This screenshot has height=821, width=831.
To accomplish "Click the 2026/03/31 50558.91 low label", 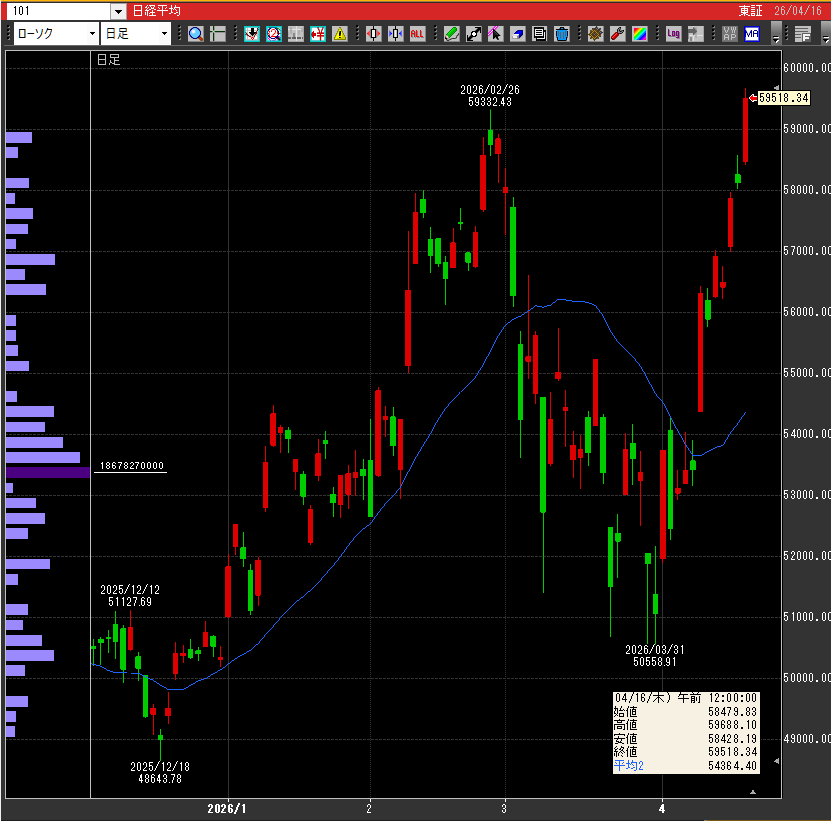I will pyautogui.click(x=655, y=656).
